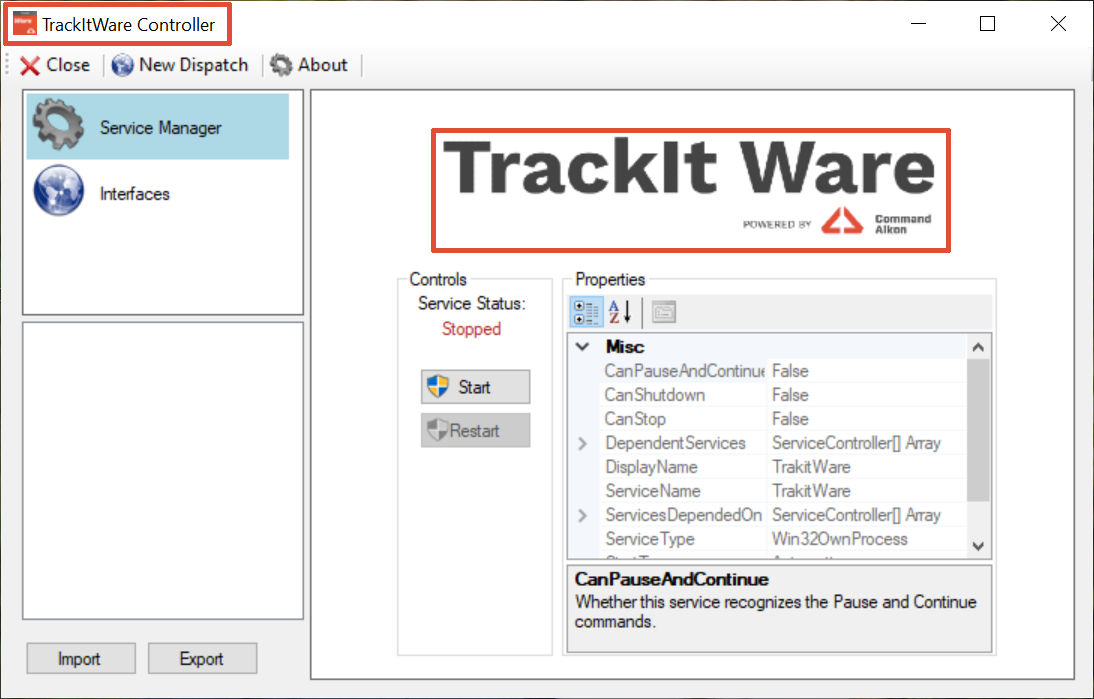Close the window with title bar X

coord(1058,24)
